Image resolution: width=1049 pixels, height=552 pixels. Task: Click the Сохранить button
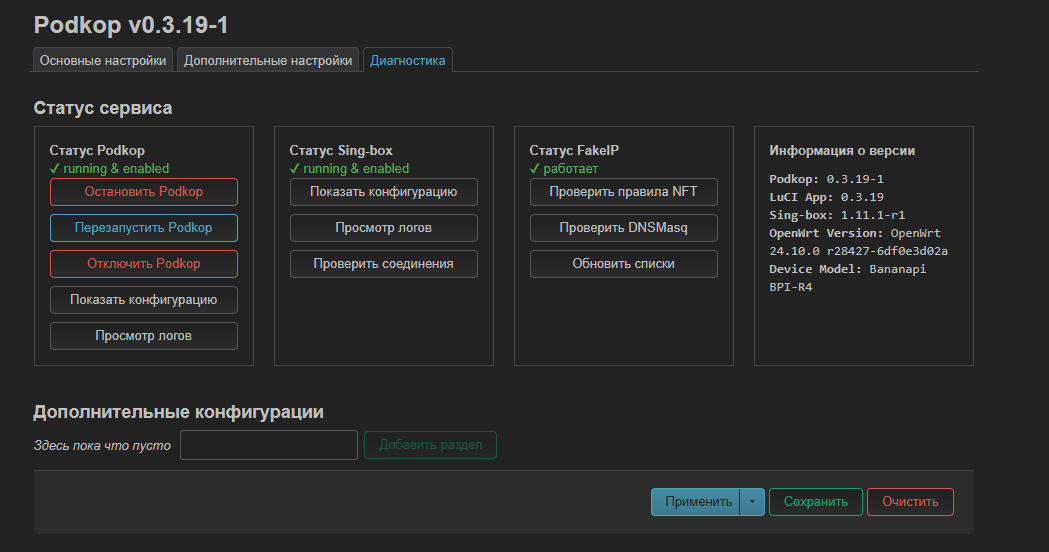(x=816, y=502)
